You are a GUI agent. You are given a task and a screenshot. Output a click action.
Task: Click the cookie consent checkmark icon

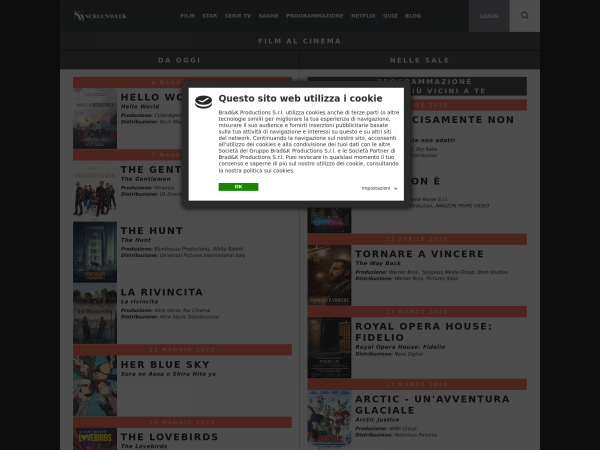coord(203,101)
